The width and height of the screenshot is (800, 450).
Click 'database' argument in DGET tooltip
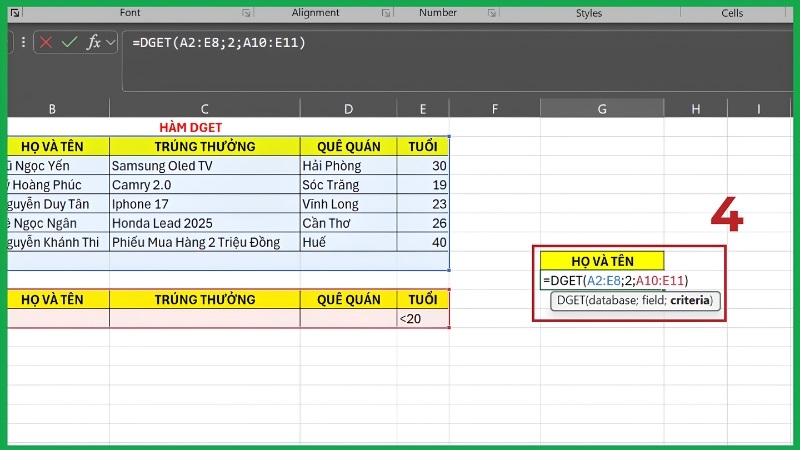[611, 300]
